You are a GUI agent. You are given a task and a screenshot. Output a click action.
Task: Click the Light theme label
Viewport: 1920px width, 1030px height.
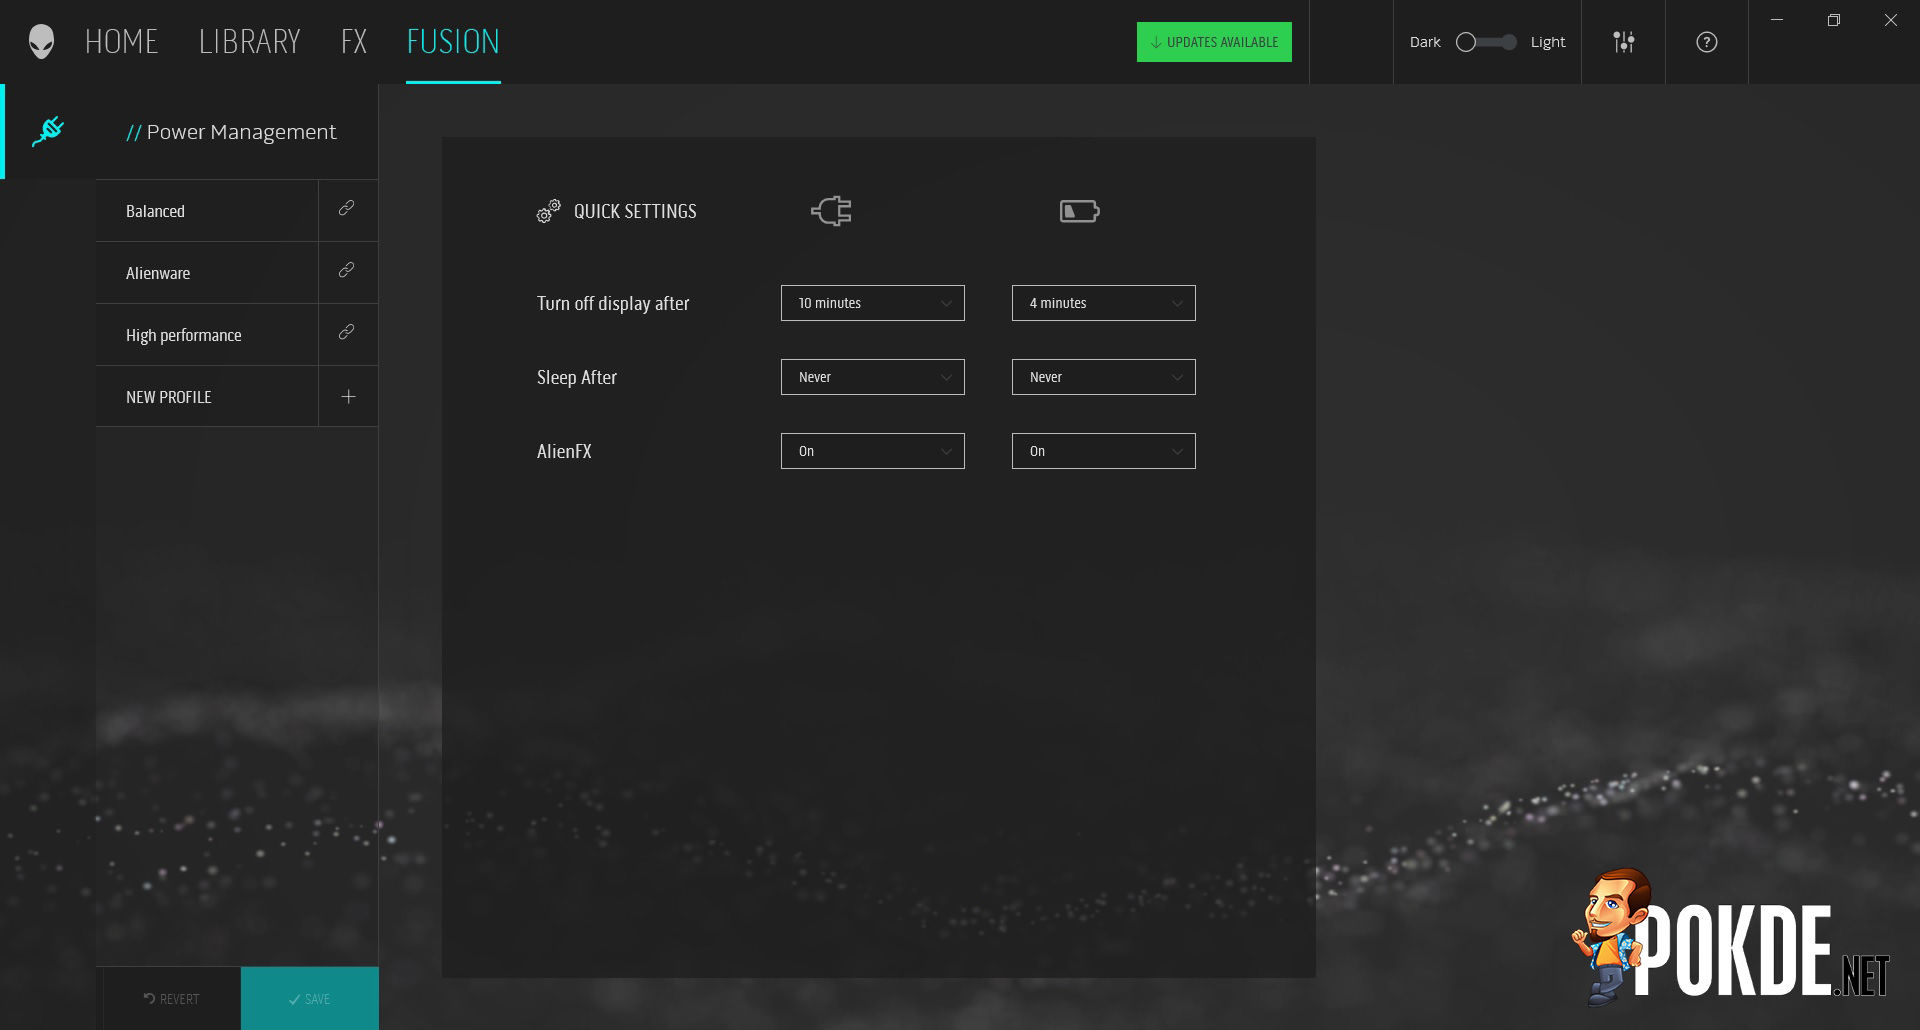point(1548,42)
